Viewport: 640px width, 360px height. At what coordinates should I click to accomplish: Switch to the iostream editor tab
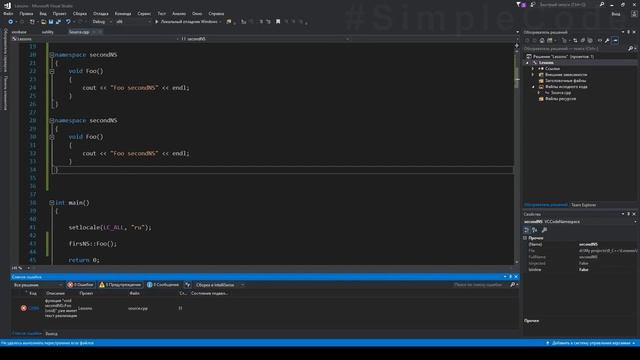click(19, 32)
